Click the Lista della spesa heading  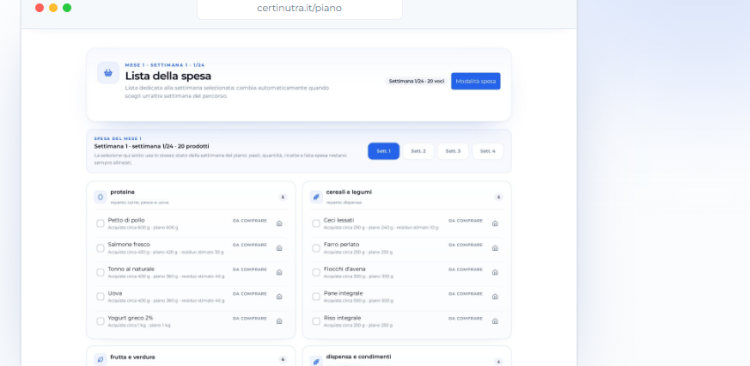click(x=168, y=76)
